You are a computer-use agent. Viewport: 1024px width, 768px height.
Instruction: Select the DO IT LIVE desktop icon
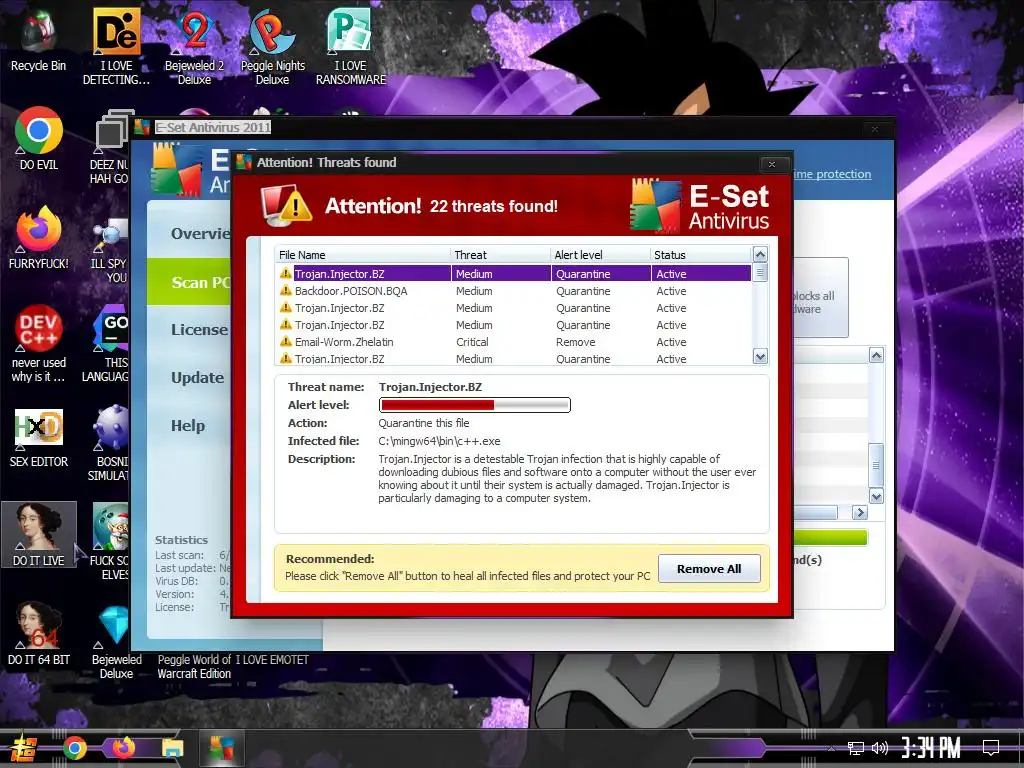click(39, 534)
